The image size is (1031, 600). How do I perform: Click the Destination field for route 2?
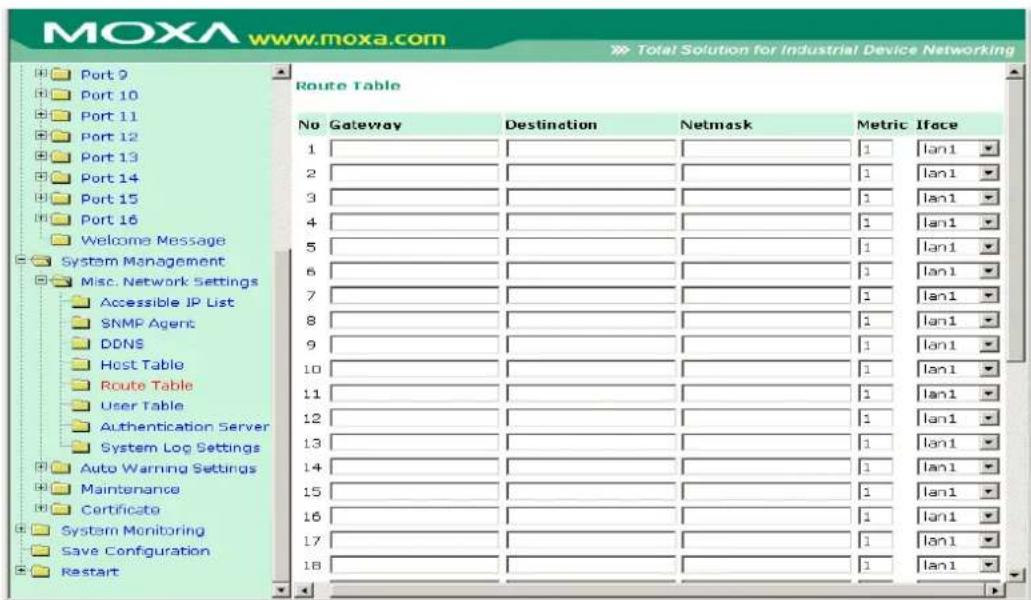click(590, 173)
